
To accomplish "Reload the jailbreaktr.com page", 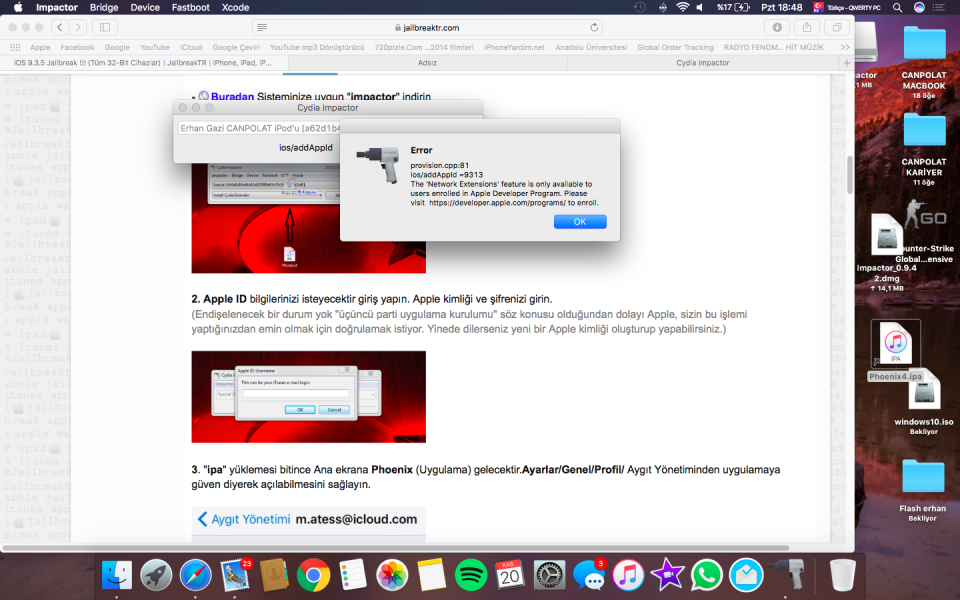I will click(x=595, y=27).
